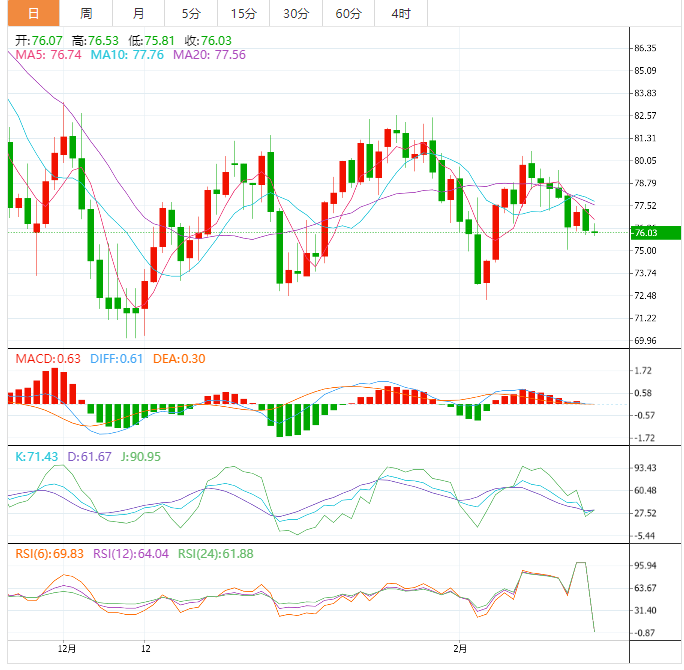The height and width of the screenshot is (670, 684).
Task: Click the MA10: 77.76 indicator label
Action: (127, 55)
